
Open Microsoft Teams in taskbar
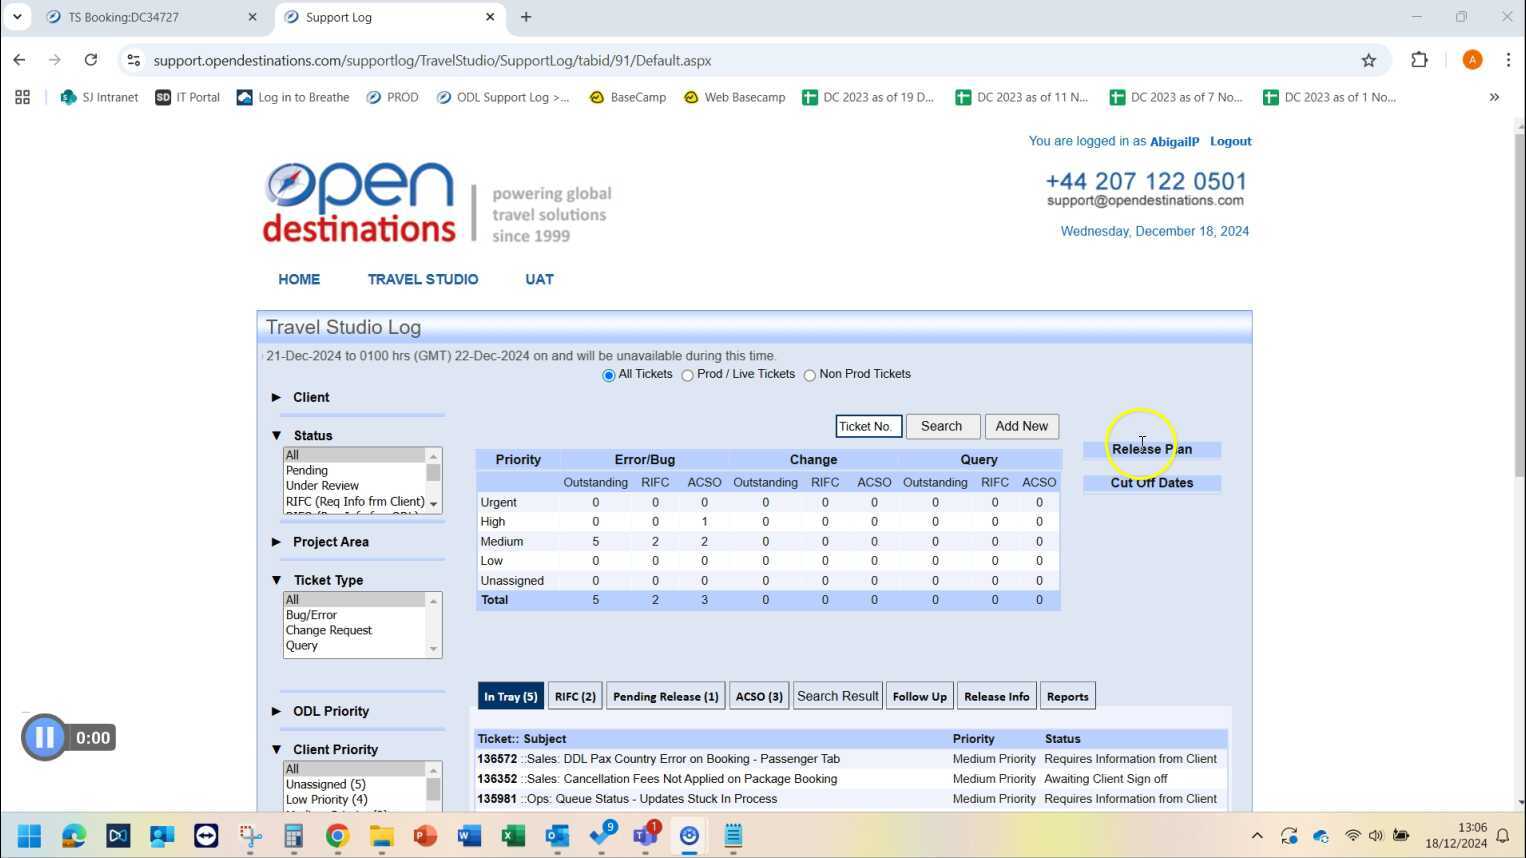click(645, 836)
